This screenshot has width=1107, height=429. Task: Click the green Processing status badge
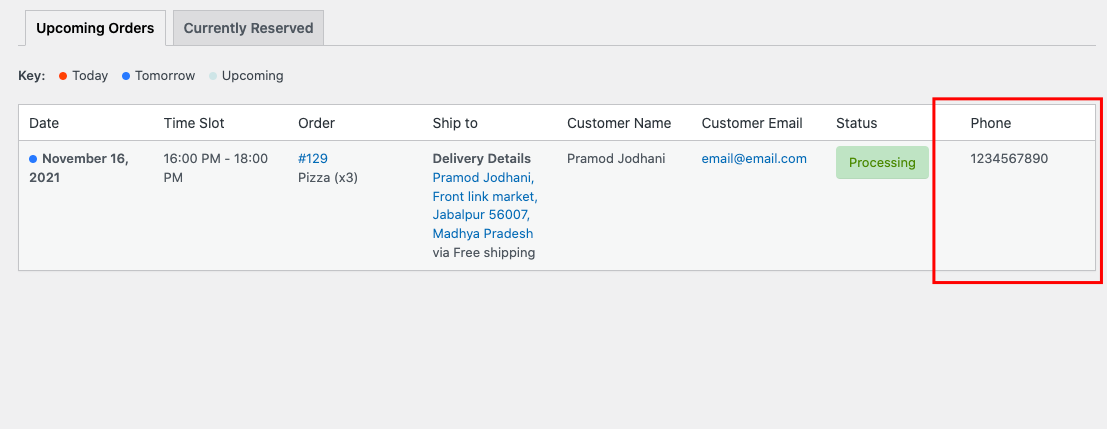click(x=882, y=162)
